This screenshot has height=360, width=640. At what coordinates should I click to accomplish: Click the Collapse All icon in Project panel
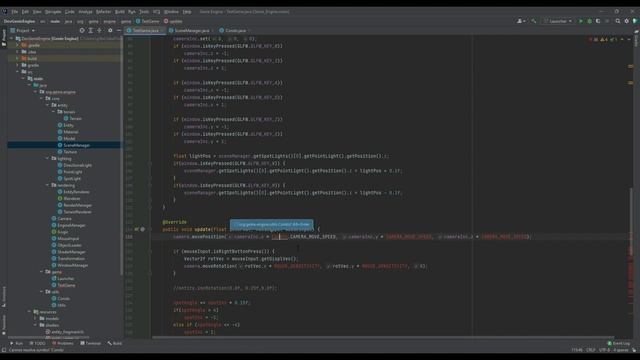(100, 31)
